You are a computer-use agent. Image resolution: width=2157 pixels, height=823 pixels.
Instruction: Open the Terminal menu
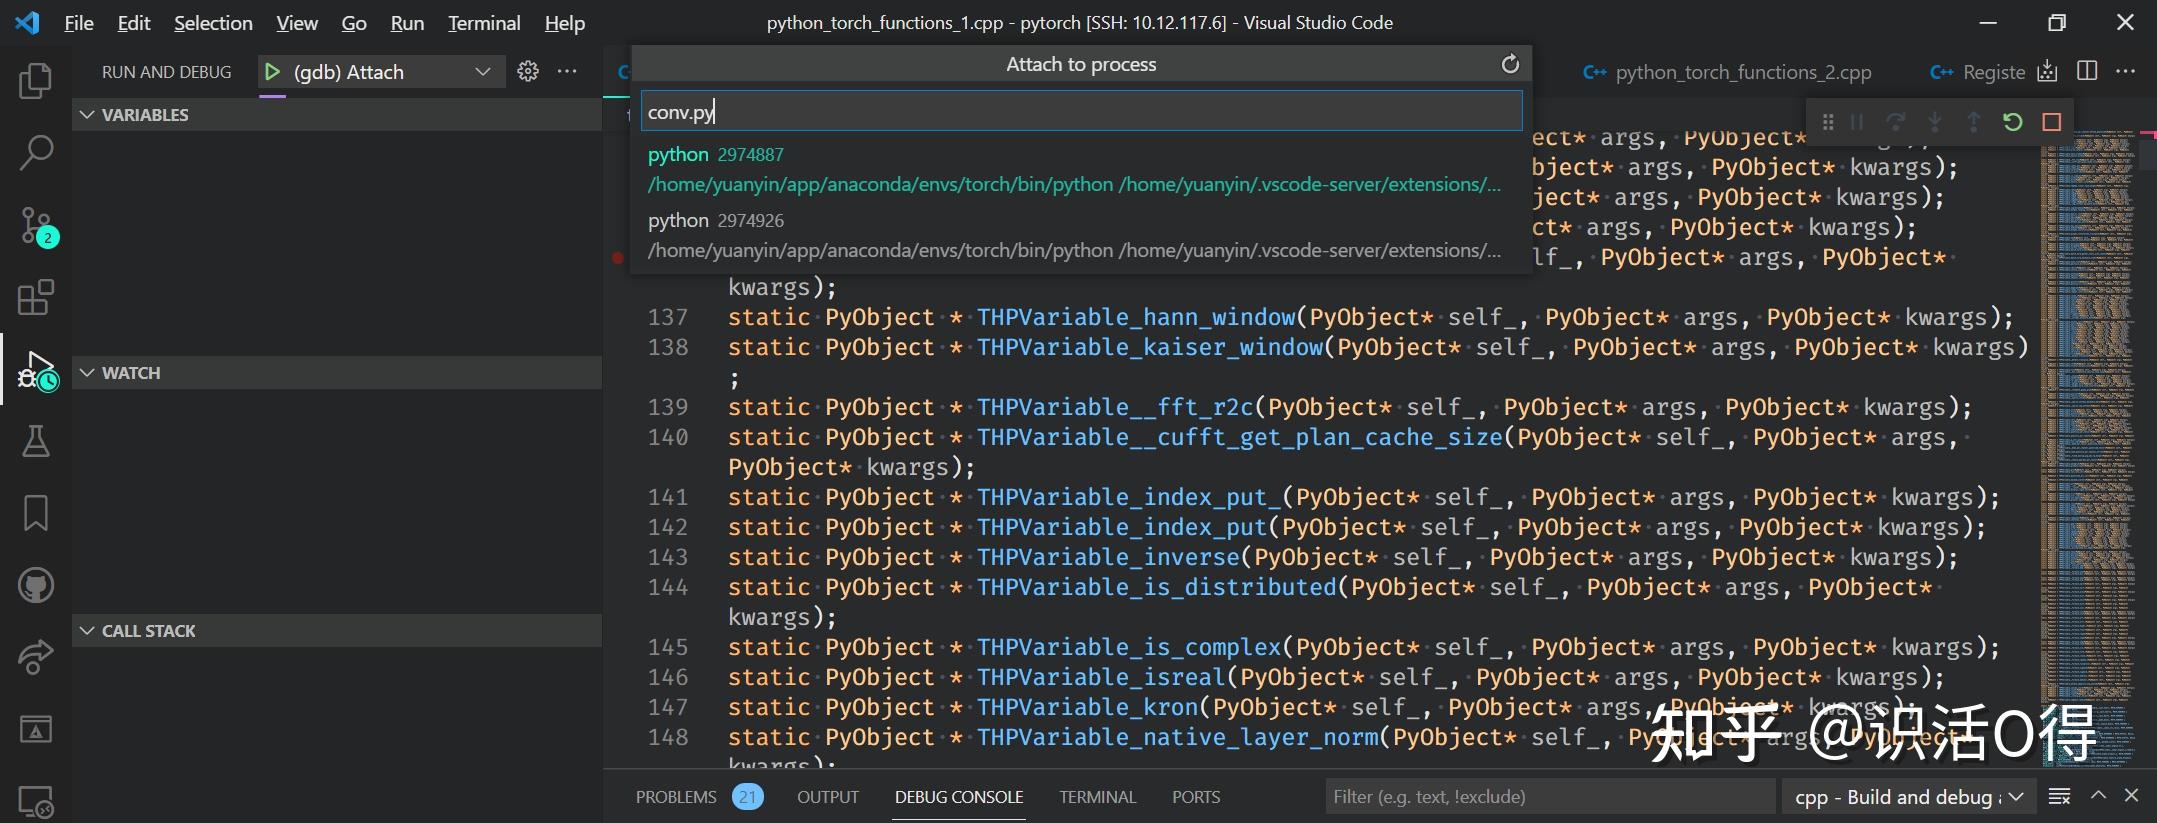[483, 23]
